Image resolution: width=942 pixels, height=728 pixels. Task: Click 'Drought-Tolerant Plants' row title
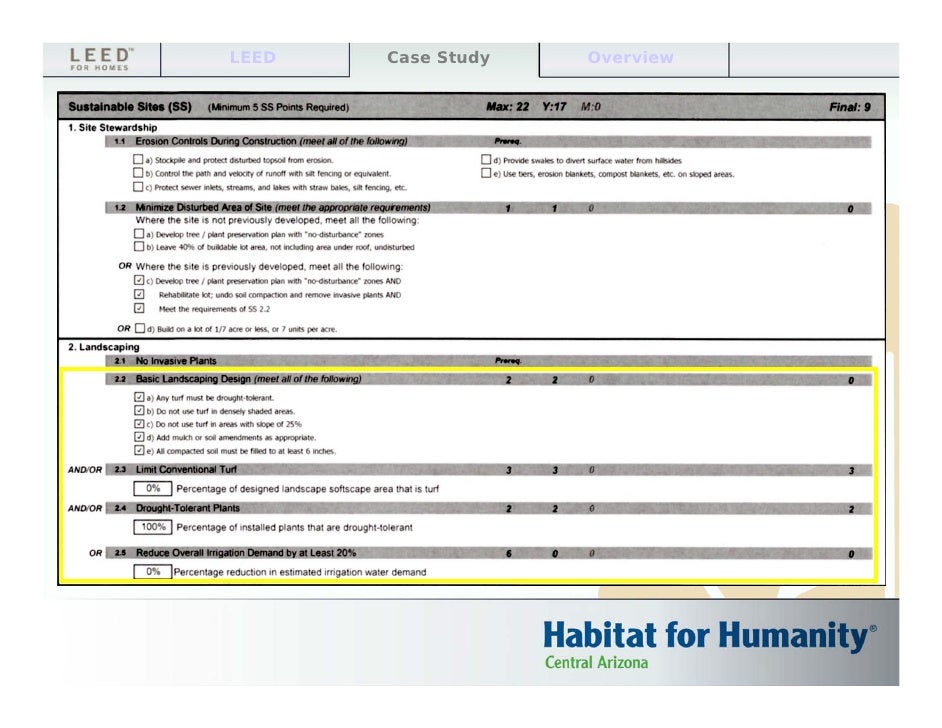[187, 508]
